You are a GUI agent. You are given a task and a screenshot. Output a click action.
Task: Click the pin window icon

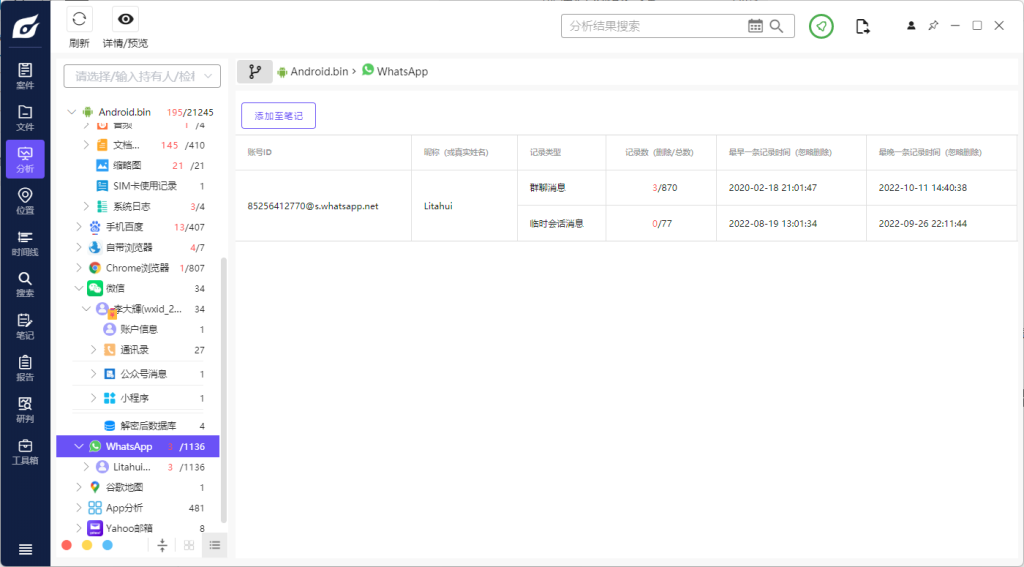pos(933,26)
